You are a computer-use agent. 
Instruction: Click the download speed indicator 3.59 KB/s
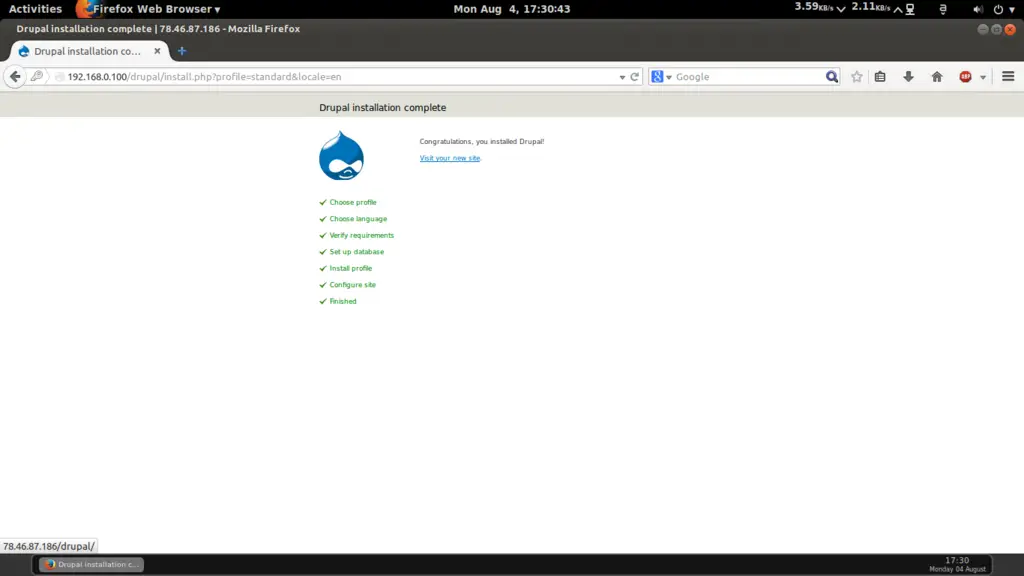[x=820, y=7]
